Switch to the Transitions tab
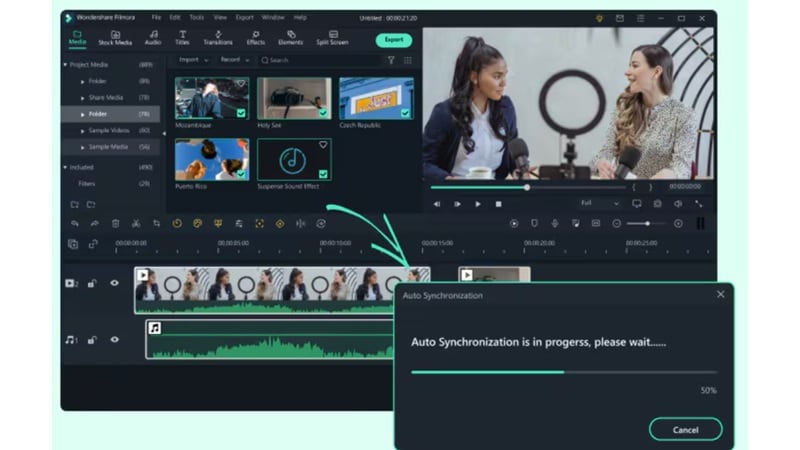 pos(218,38)
